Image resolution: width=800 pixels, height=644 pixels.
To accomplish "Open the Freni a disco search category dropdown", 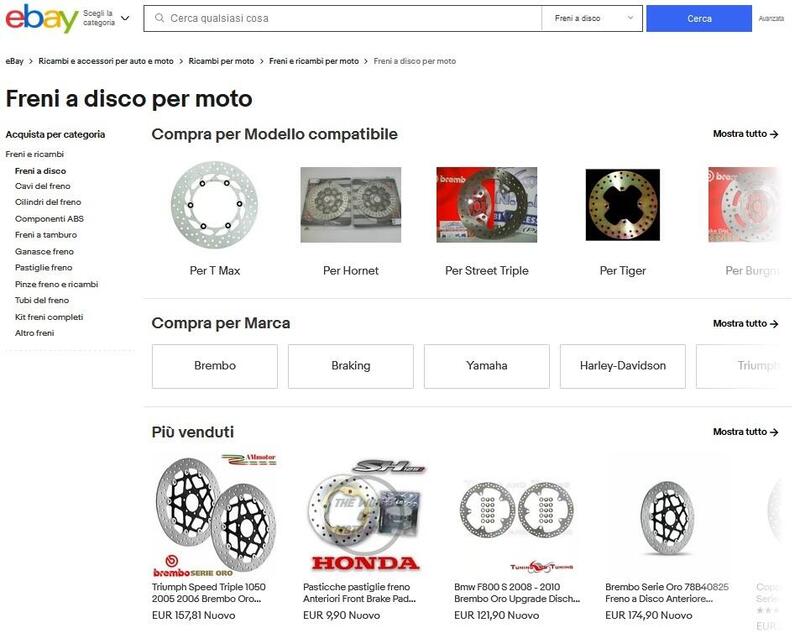I will point(592,18).
